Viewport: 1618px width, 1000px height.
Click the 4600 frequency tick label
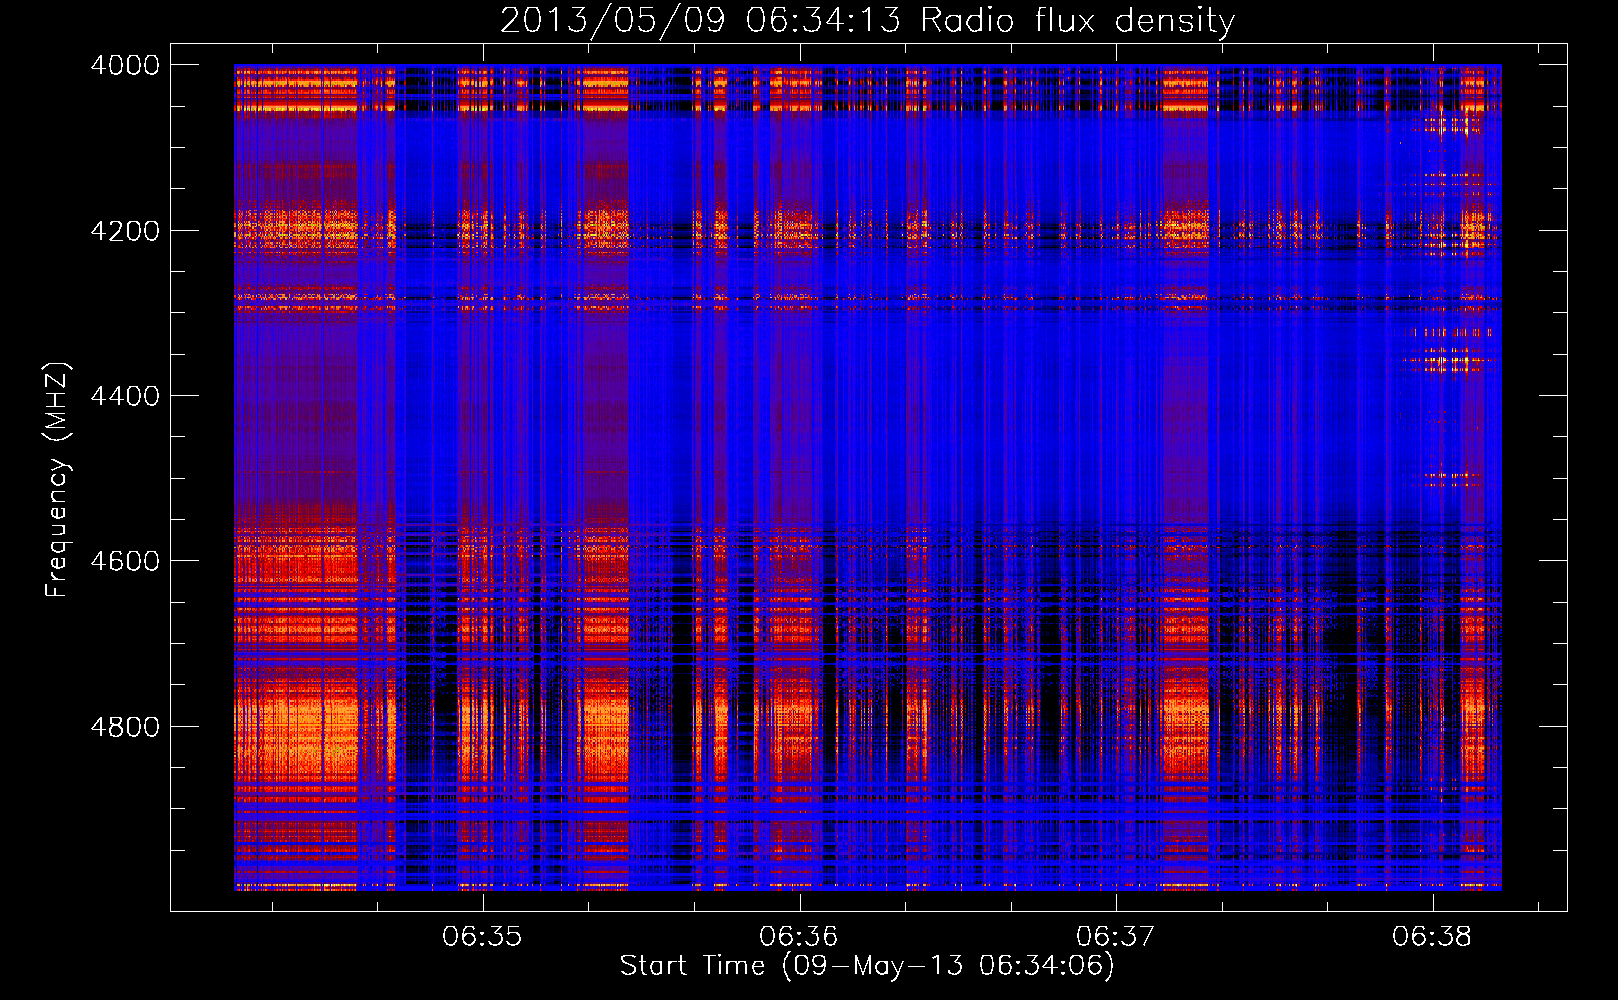(x=125, y=561)
